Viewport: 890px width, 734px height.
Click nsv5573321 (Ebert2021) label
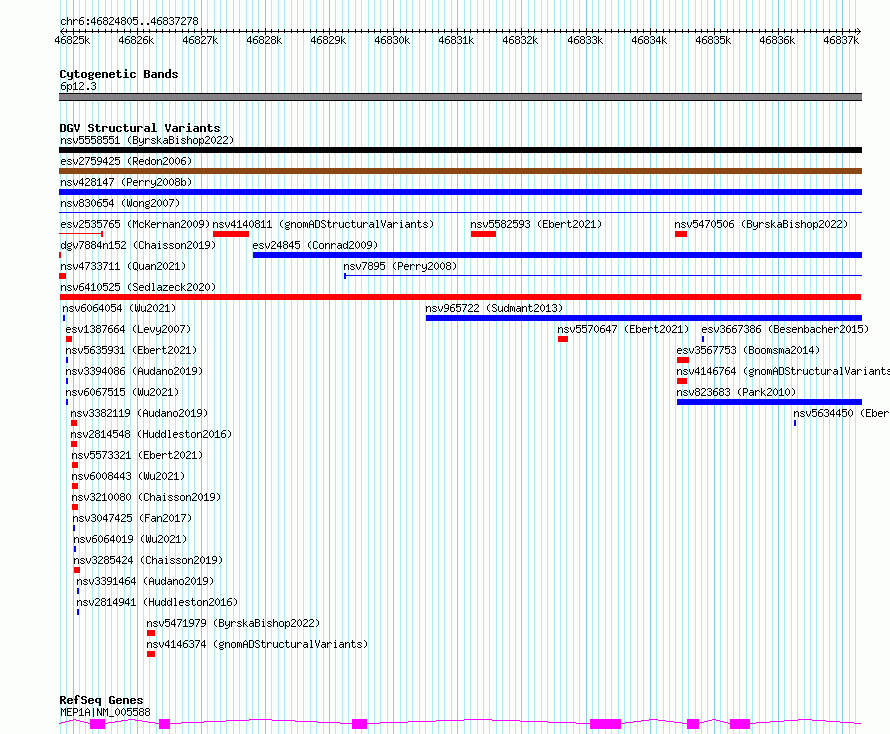[137, 455]
